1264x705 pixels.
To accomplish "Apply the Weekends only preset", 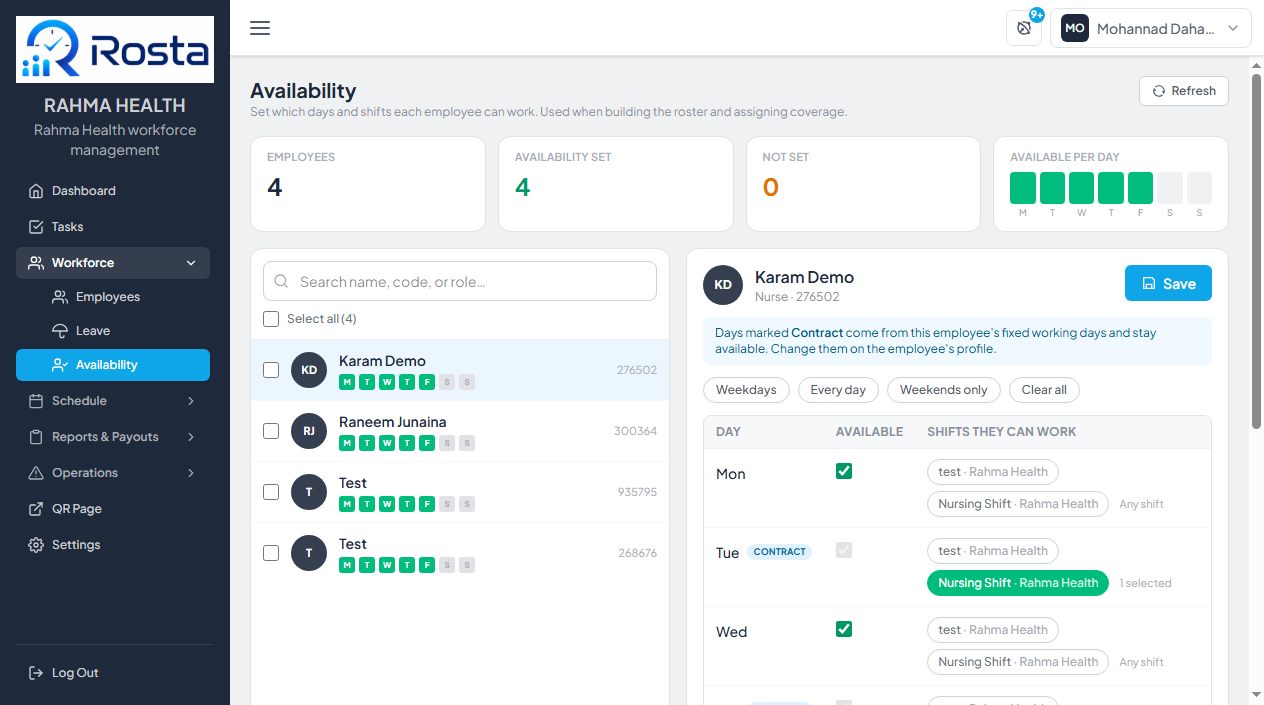I will click(943, 390).
